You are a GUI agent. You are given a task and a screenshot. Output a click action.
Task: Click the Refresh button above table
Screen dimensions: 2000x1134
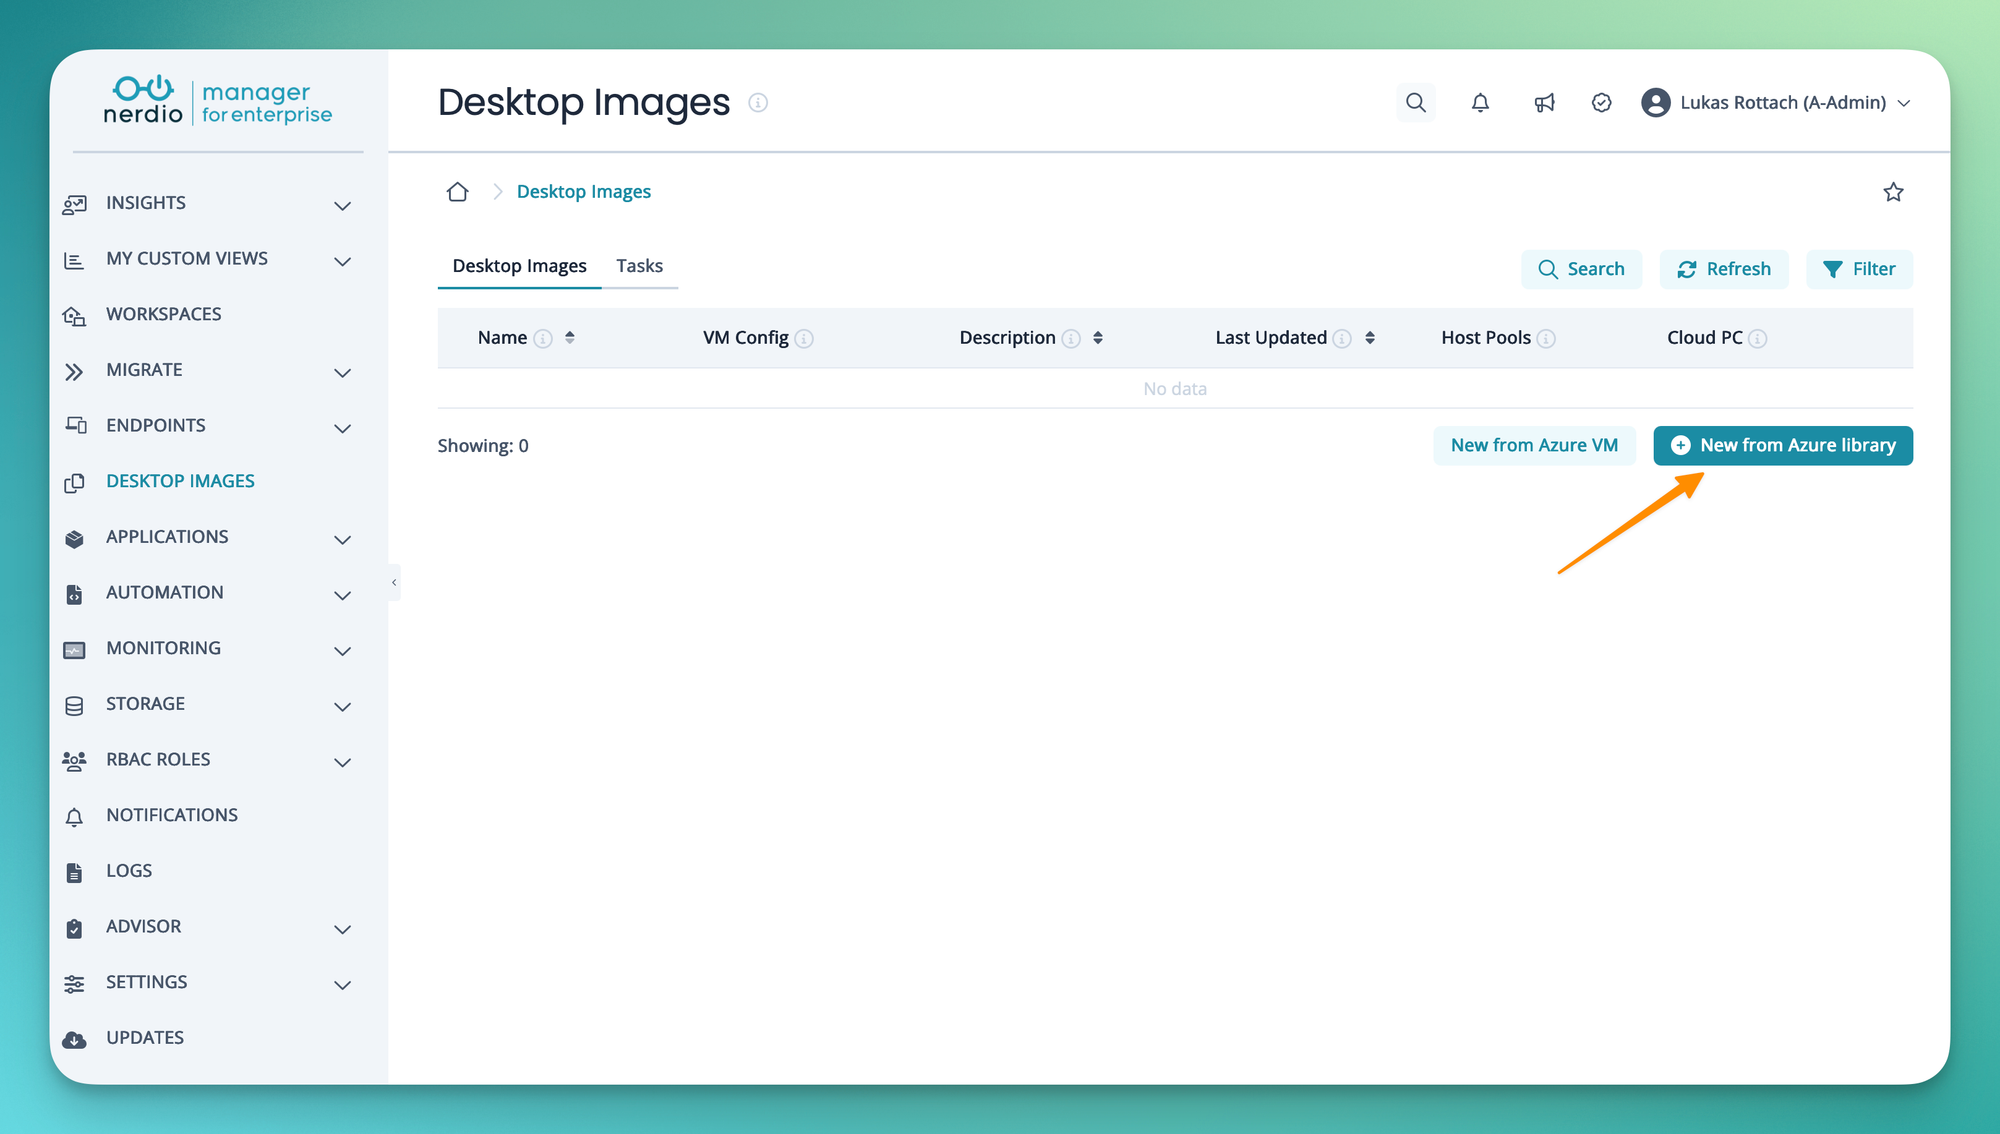coord(1724,269)
